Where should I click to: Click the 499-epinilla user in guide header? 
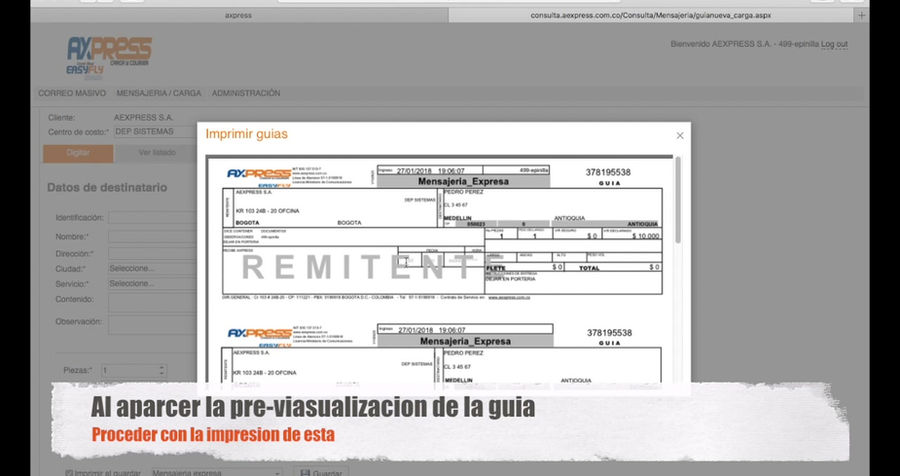coord(534,170)
